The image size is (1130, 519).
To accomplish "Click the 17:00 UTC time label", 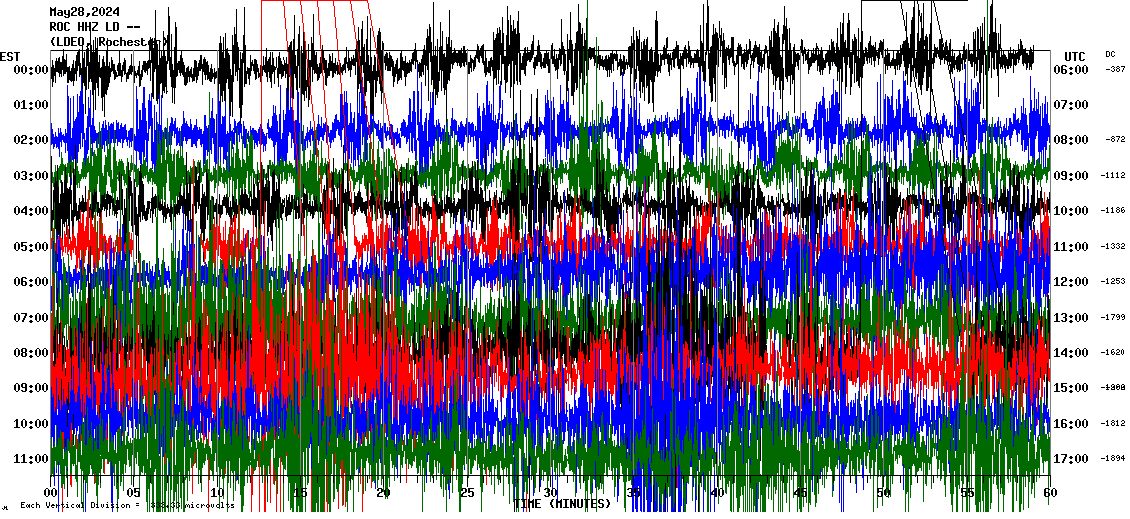I will point(1070,459).
